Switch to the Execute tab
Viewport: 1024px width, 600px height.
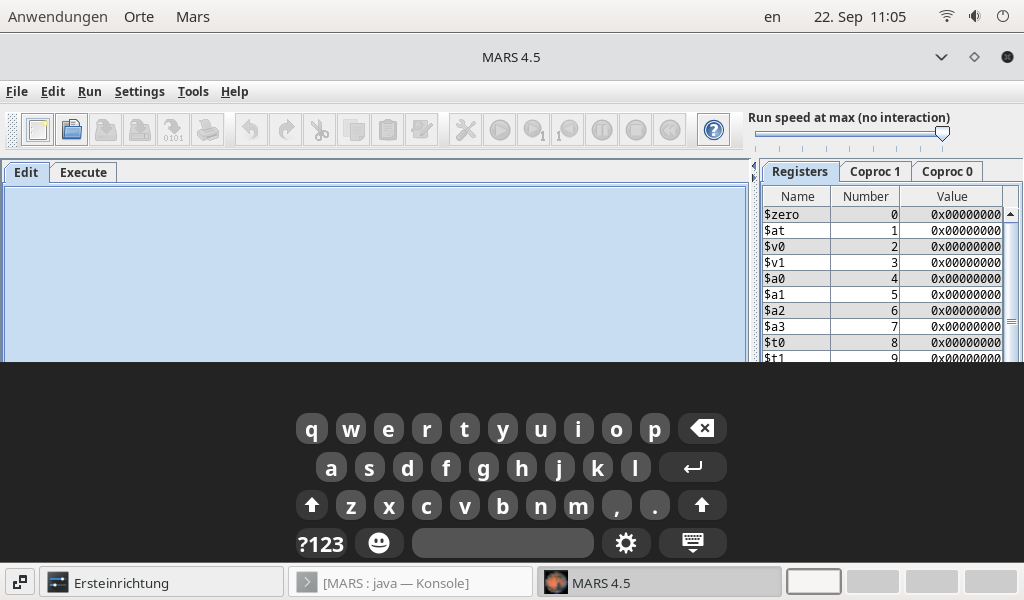83,172
